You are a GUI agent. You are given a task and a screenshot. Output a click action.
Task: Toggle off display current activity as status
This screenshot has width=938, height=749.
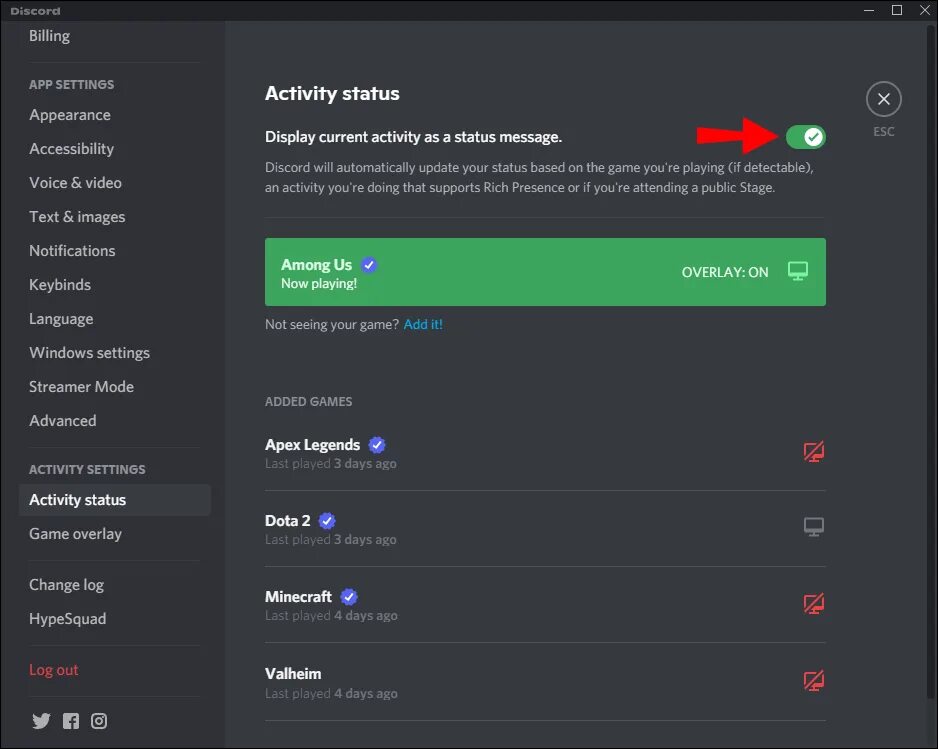(x=805, y=136)
